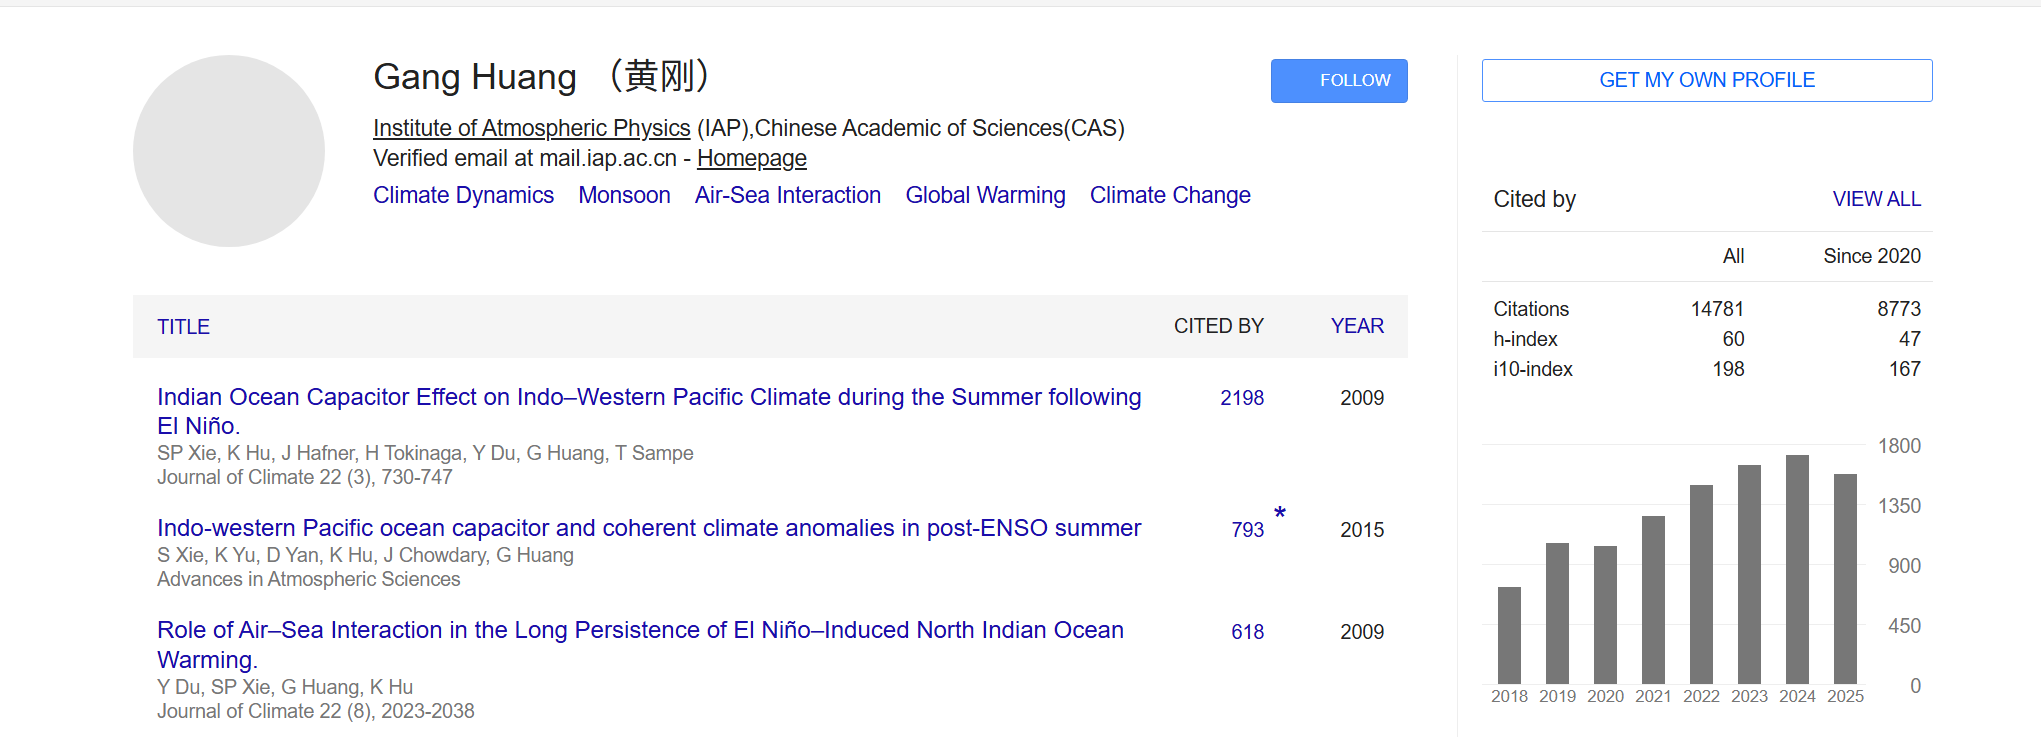Select the Monsoon interest tag
The height and width of the screenshot is (737, 2041).
click(x=624, y=195)
